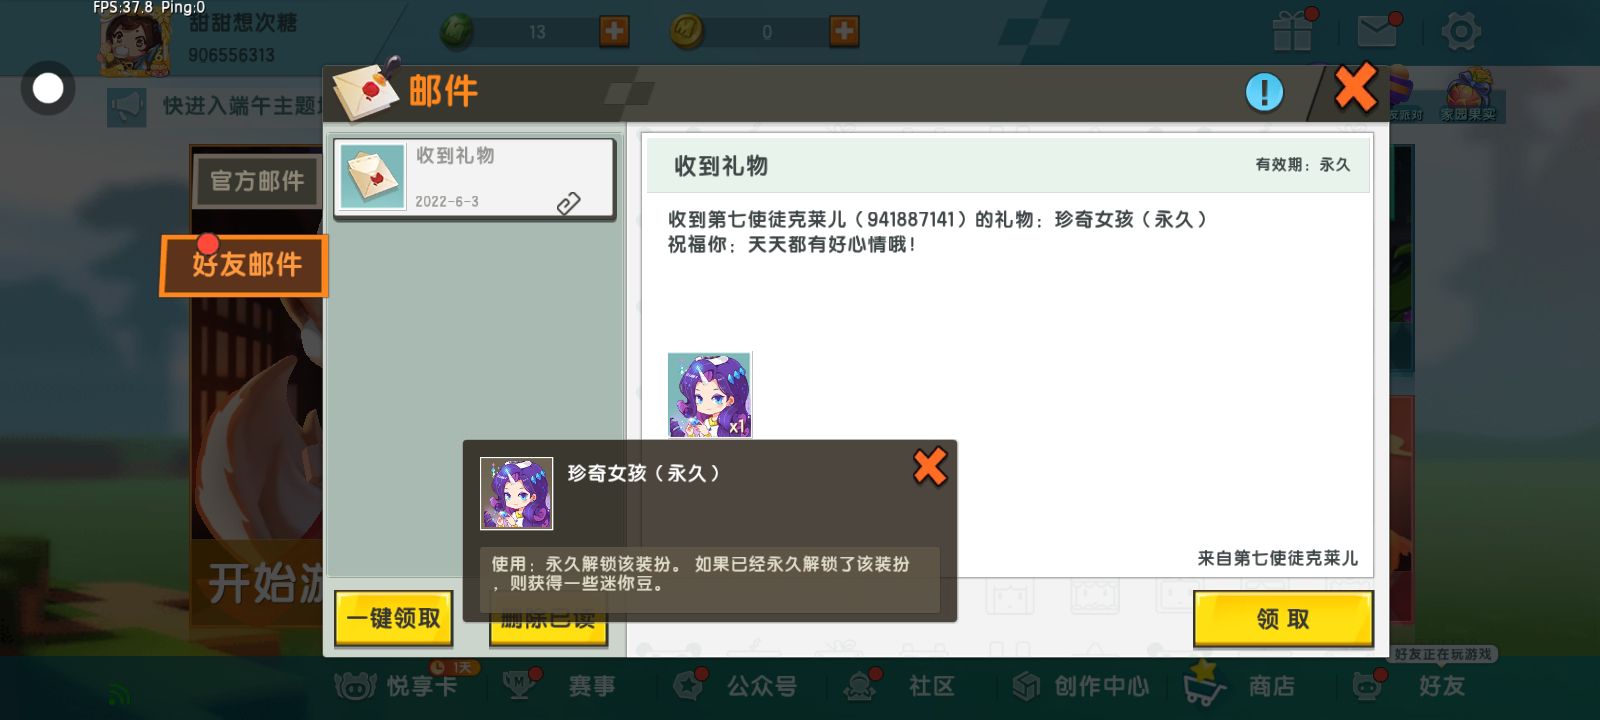Switch to the 官方邮件 tab

(x=257, y=181)
